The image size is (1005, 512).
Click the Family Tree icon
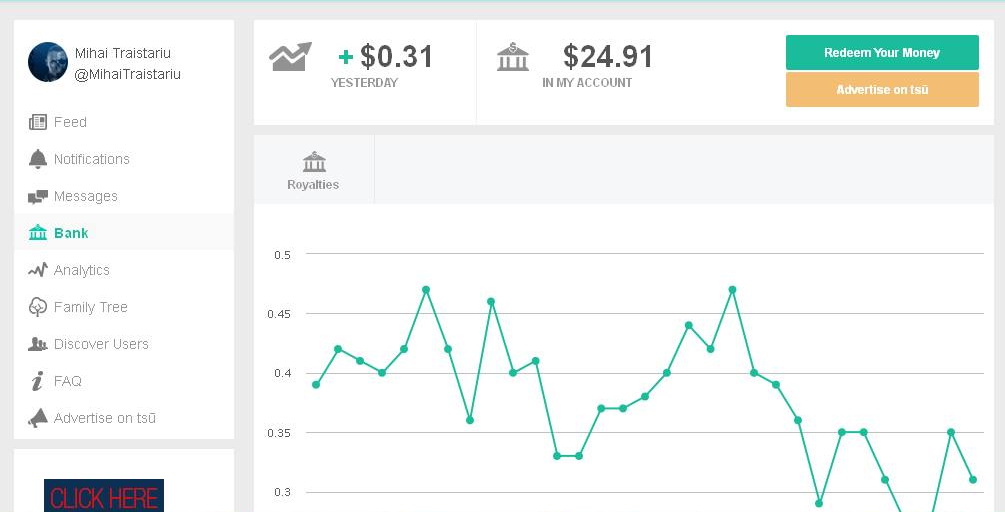(38, 307)
